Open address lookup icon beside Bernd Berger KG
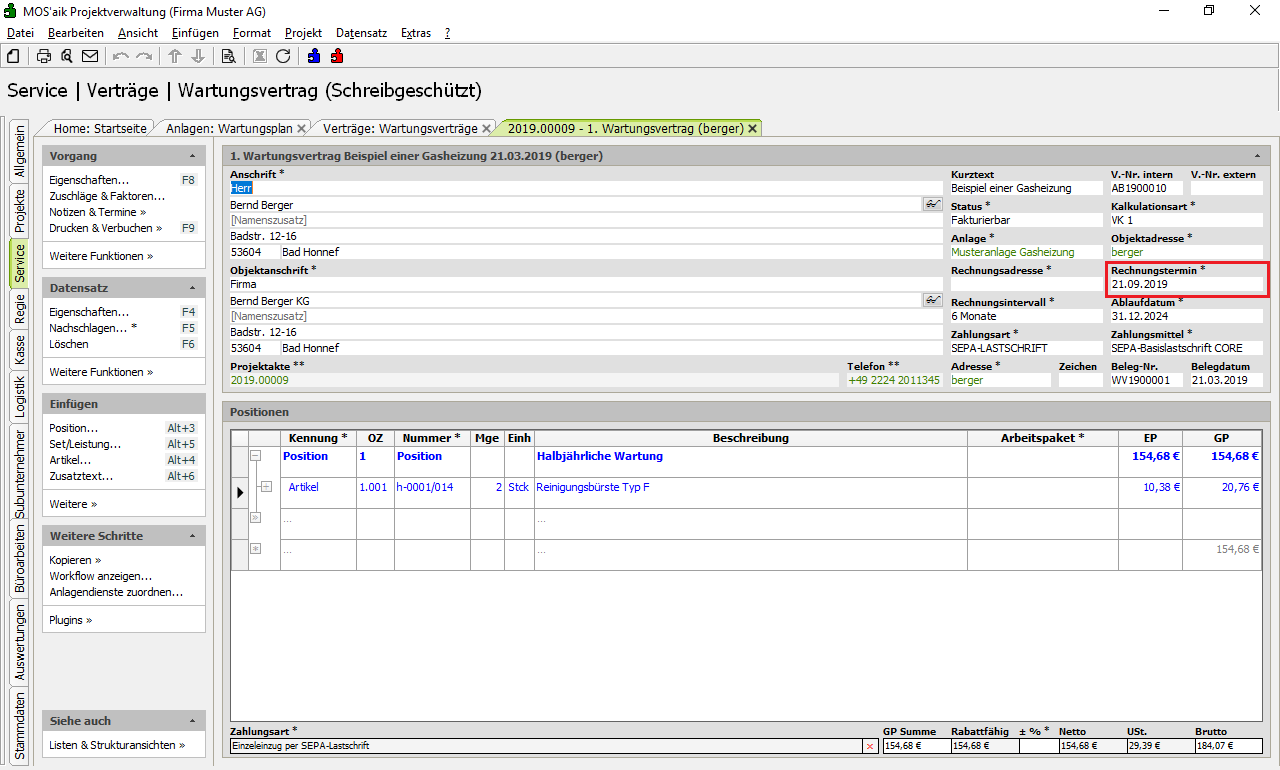The image size is (1280, 770). click(933, 300)
